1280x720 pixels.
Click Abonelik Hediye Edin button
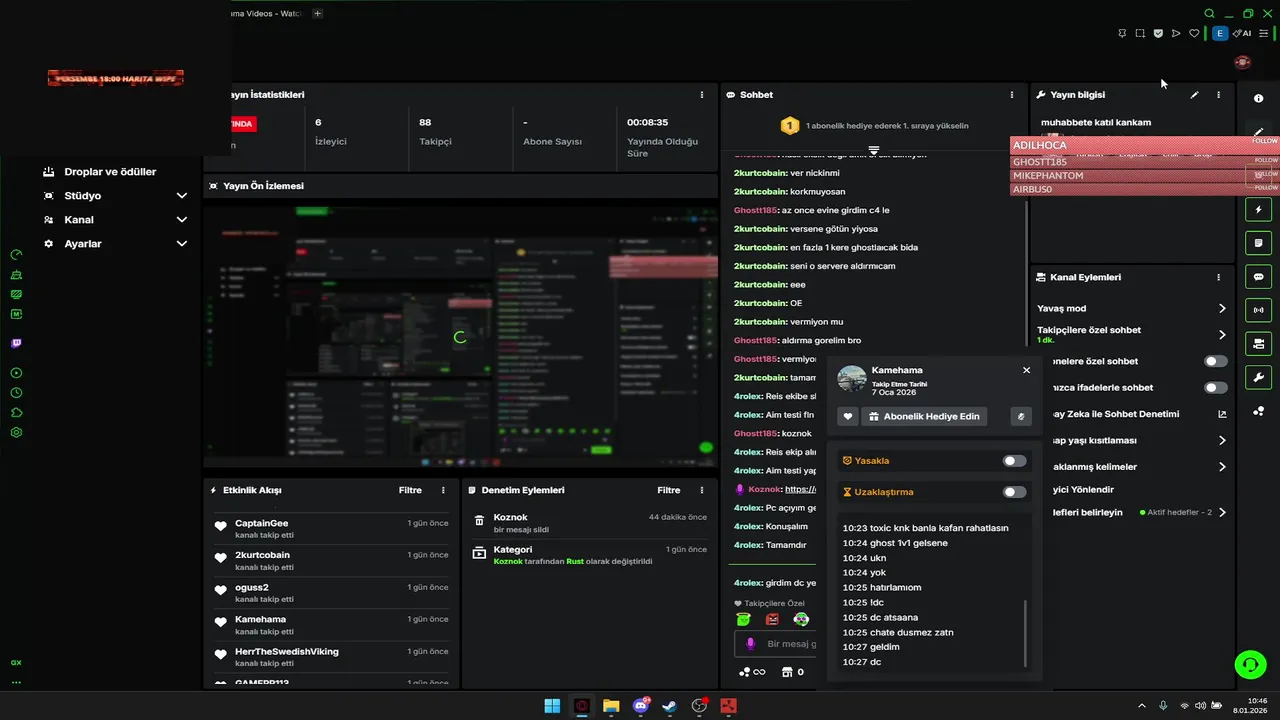tap(924, 416)
